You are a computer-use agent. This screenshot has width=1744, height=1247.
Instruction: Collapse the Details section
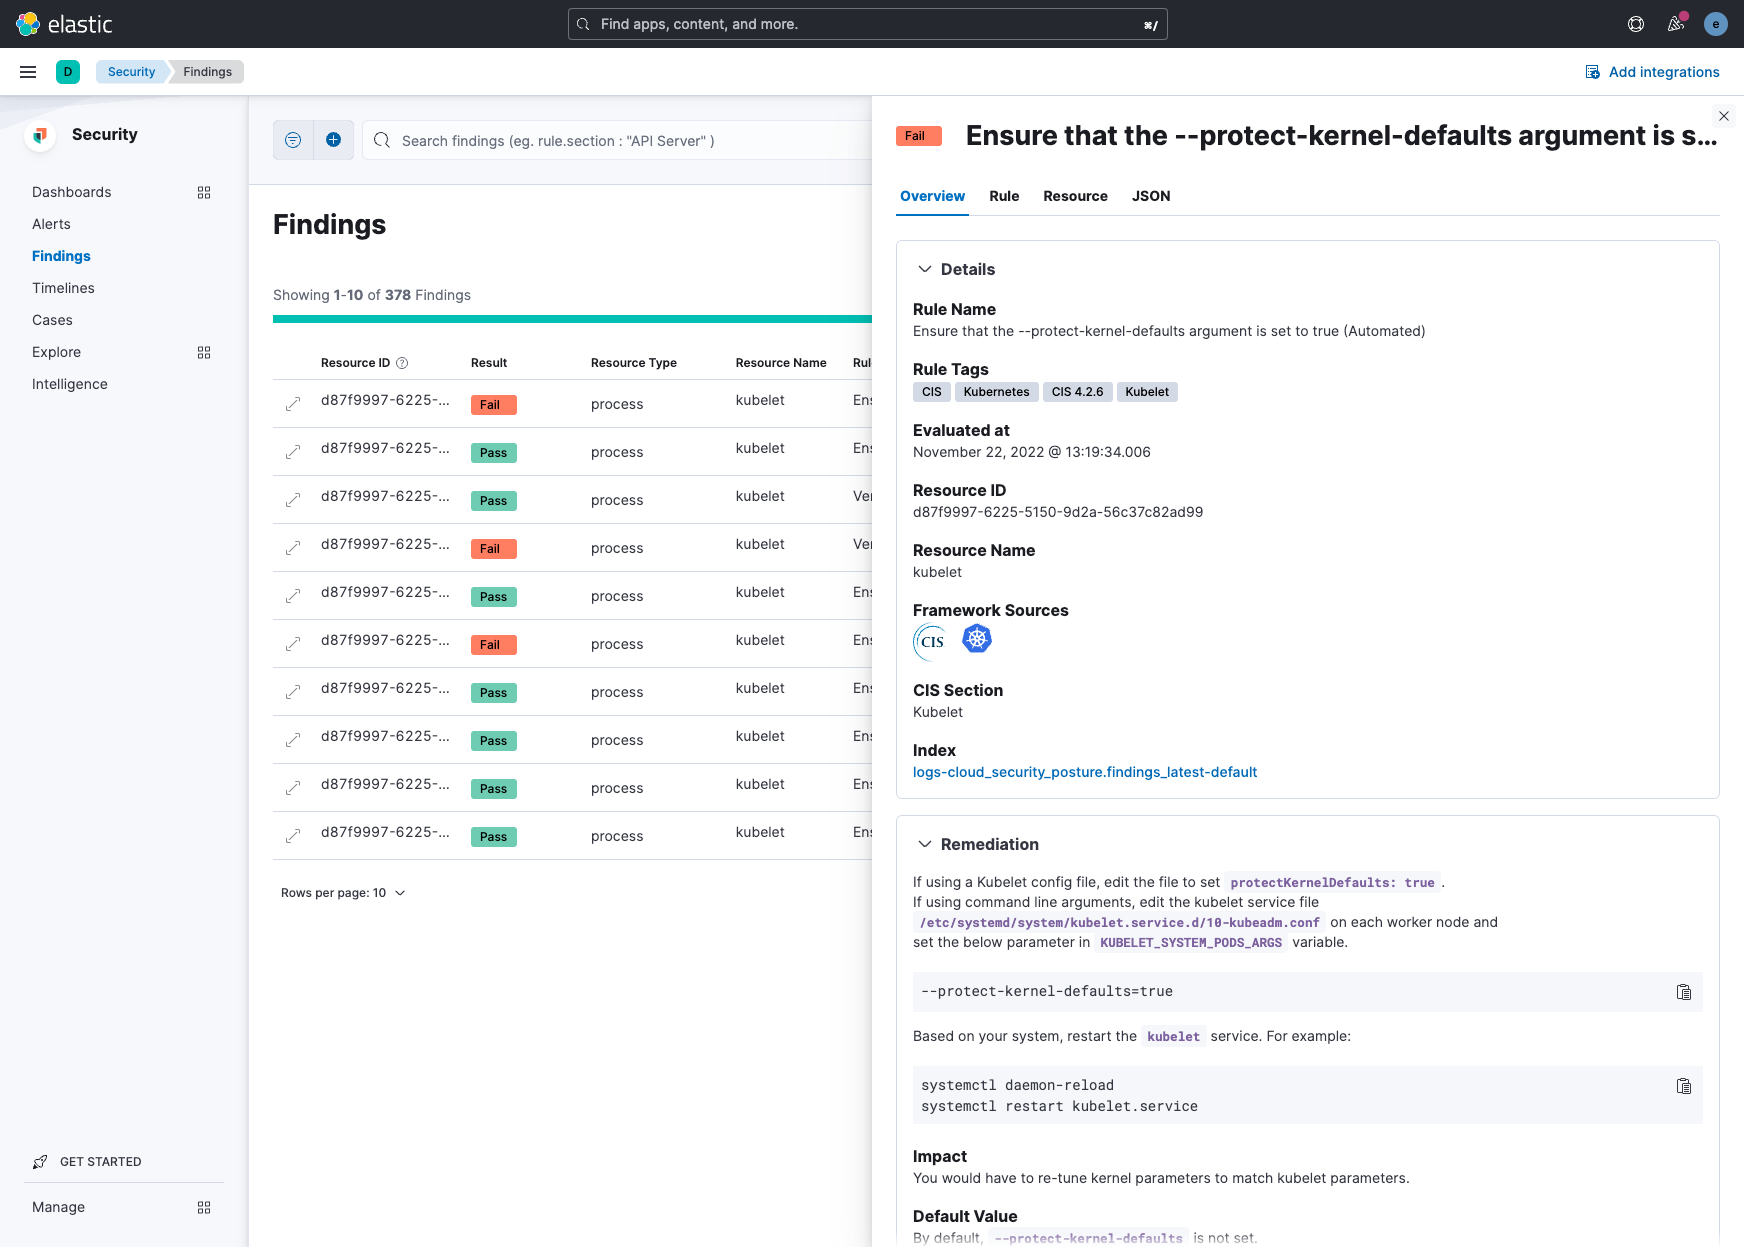925,269
